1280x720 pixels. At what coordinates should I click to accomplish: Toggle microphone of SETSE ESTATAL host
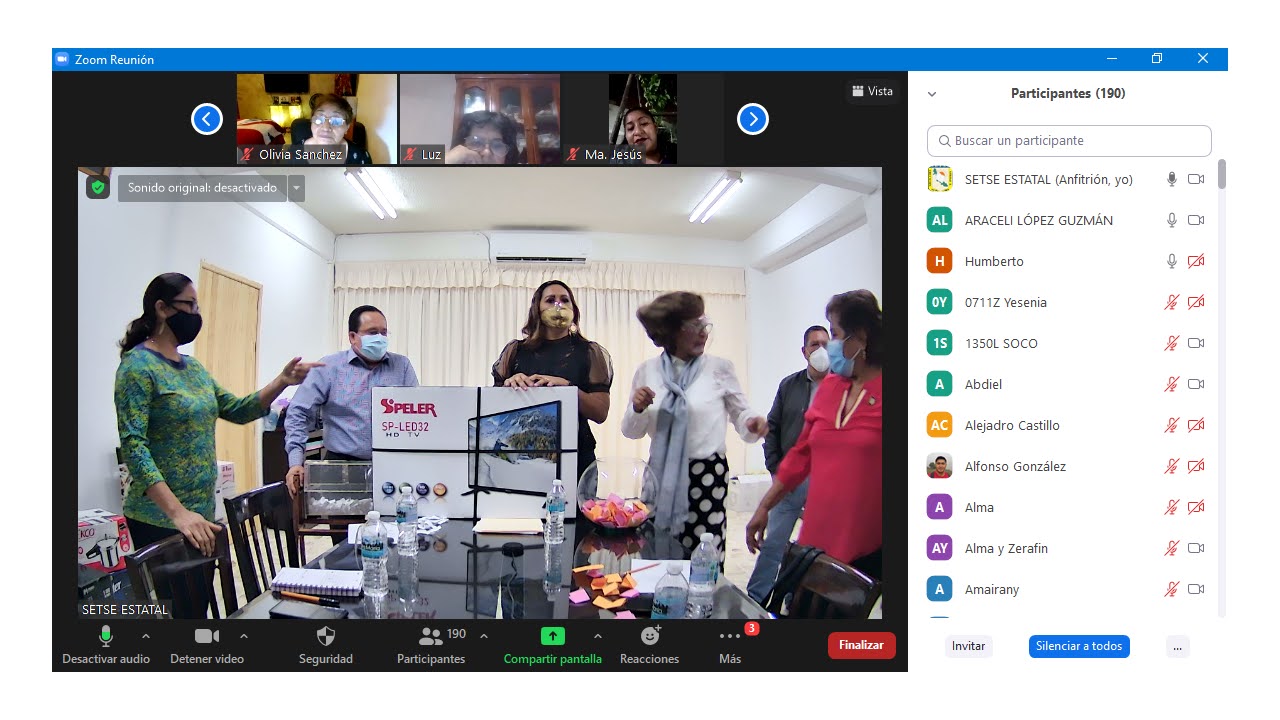tap(1172, 179)
